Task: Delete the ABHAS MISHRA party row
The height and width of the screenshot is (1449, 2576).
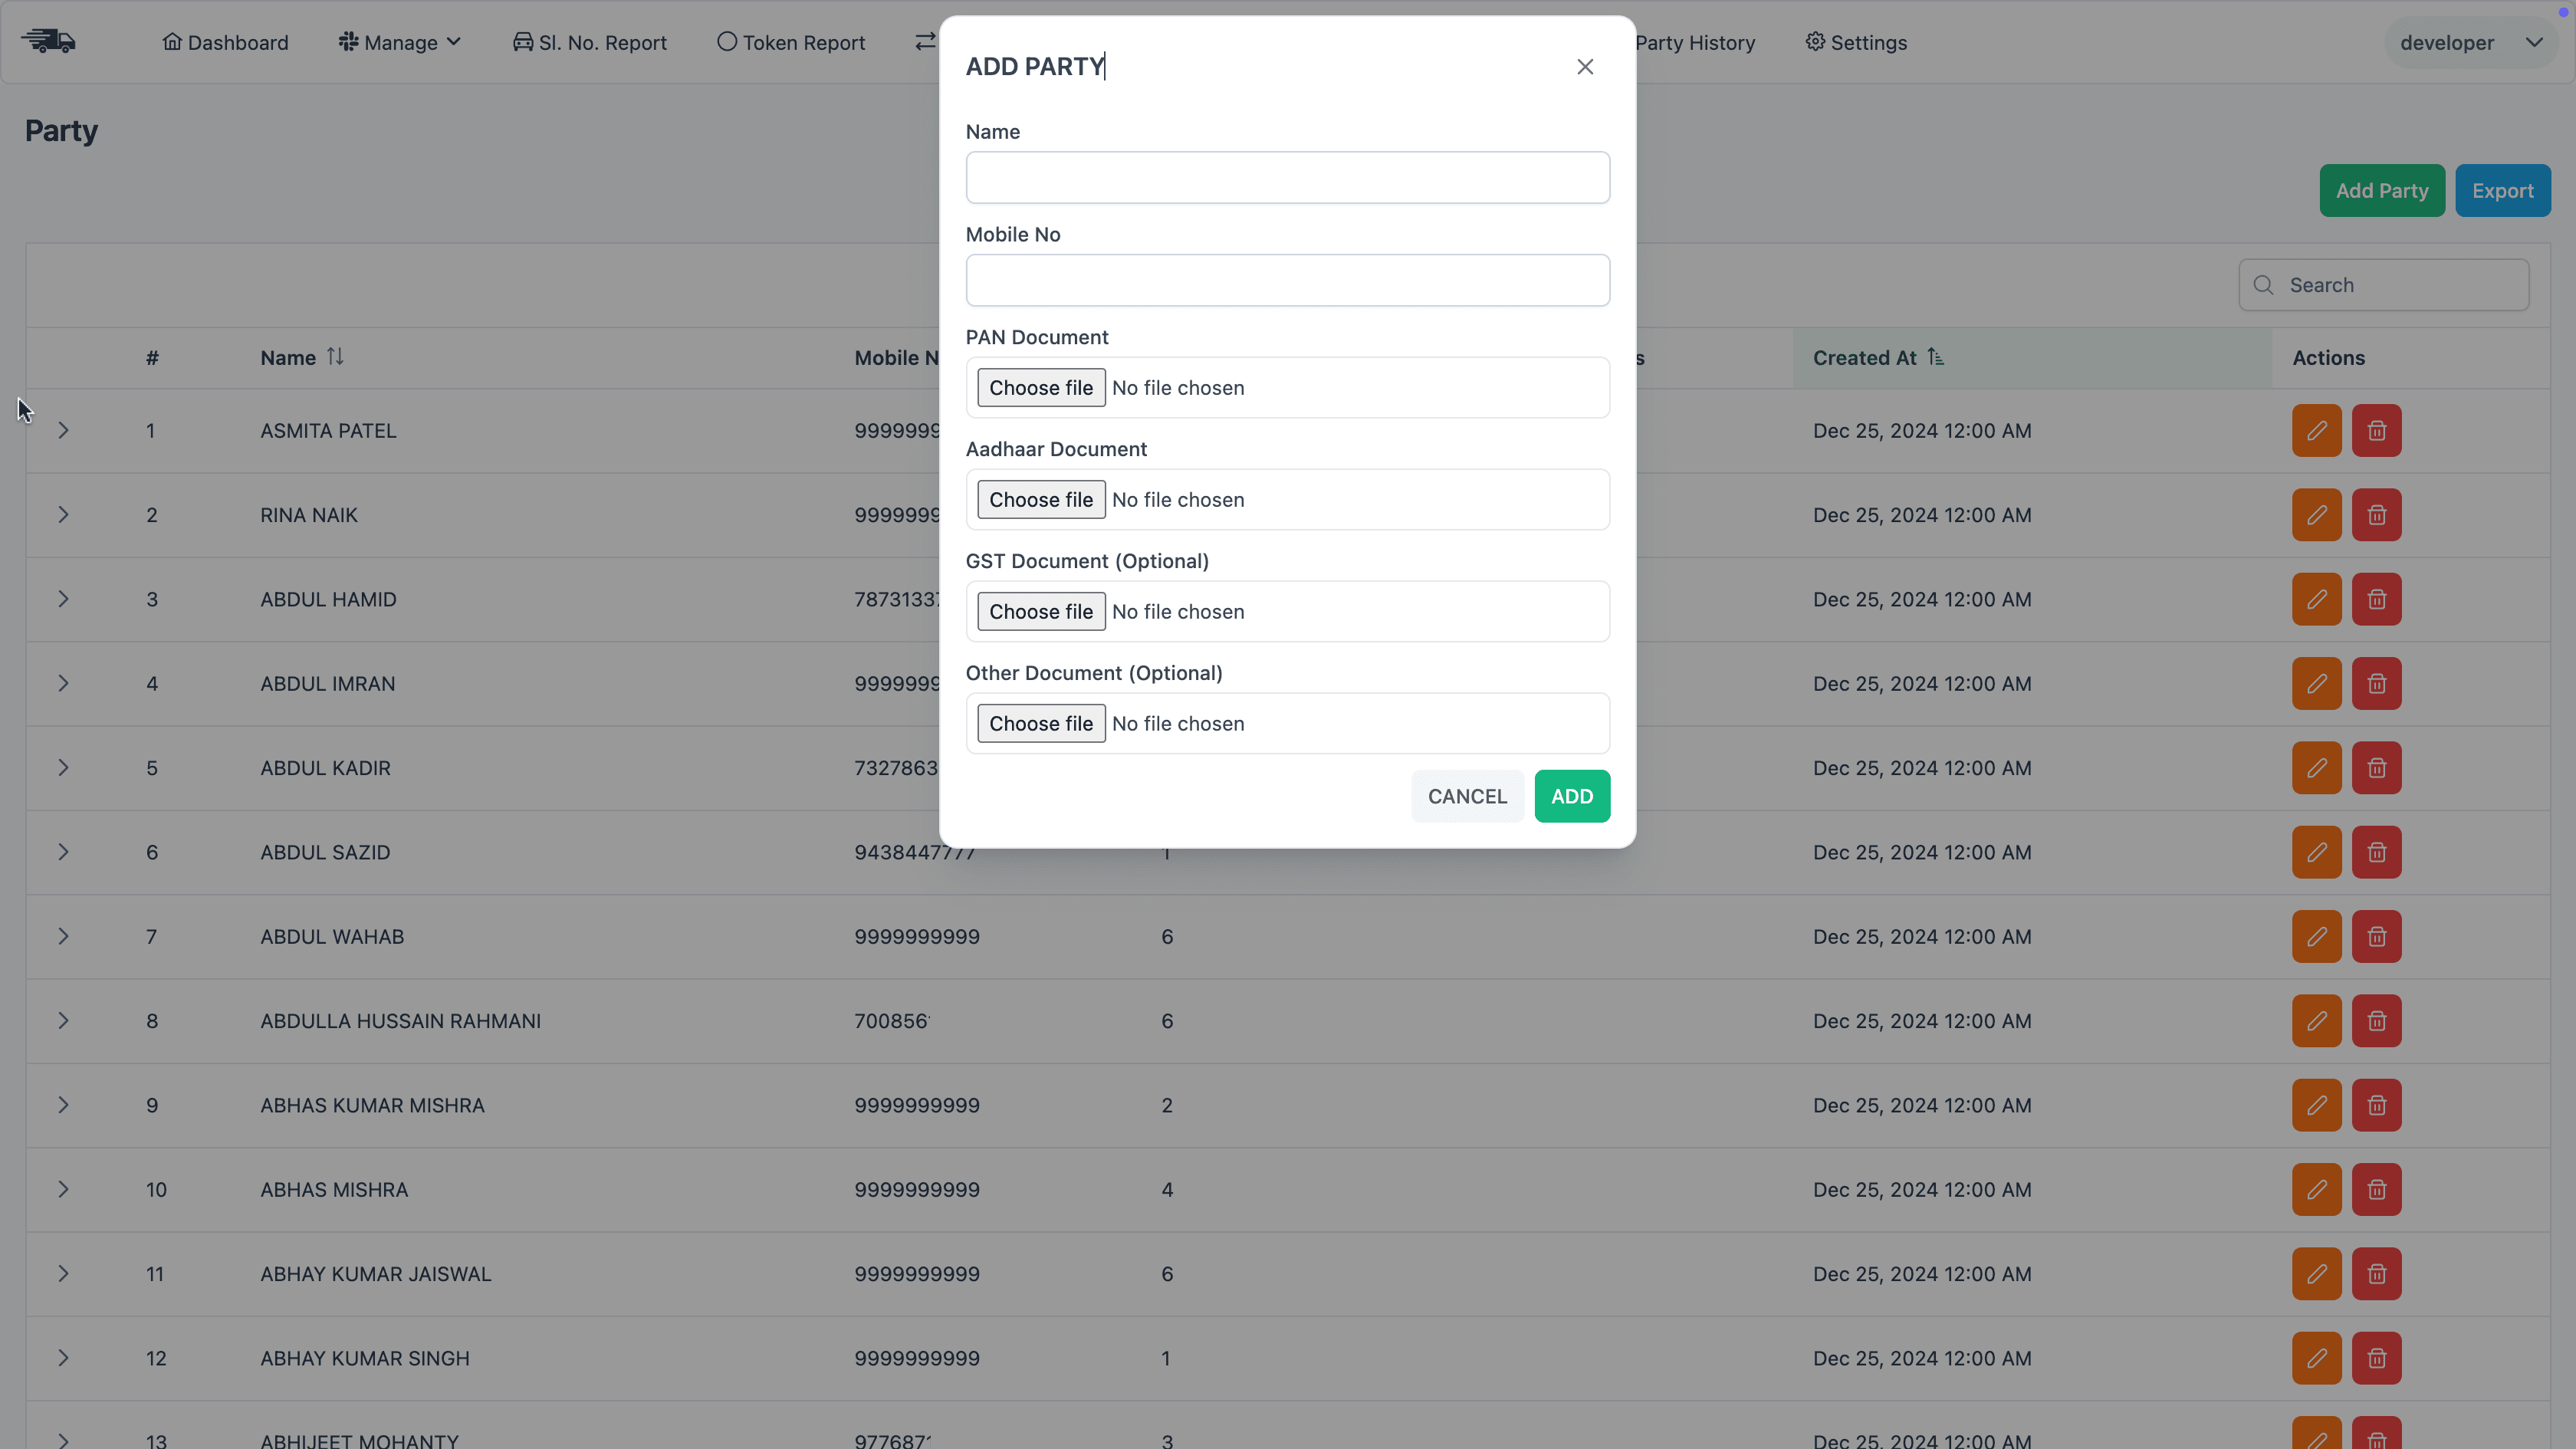Action: [x=2376, y=1190]
